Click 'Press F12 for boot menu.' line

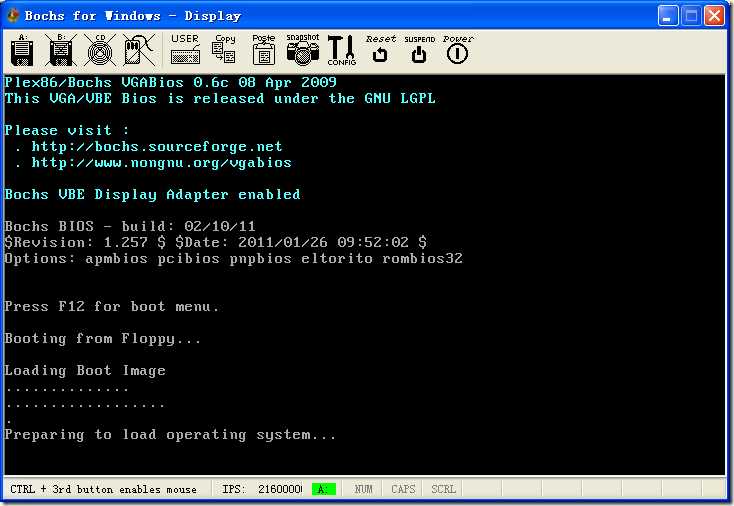[x=112, y=307]
